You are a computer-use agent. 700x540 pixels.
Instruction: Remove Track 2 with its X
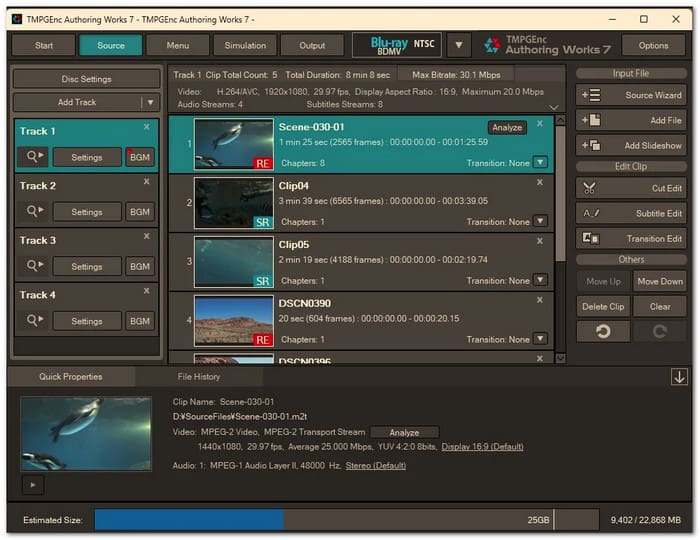pos(146,182)
